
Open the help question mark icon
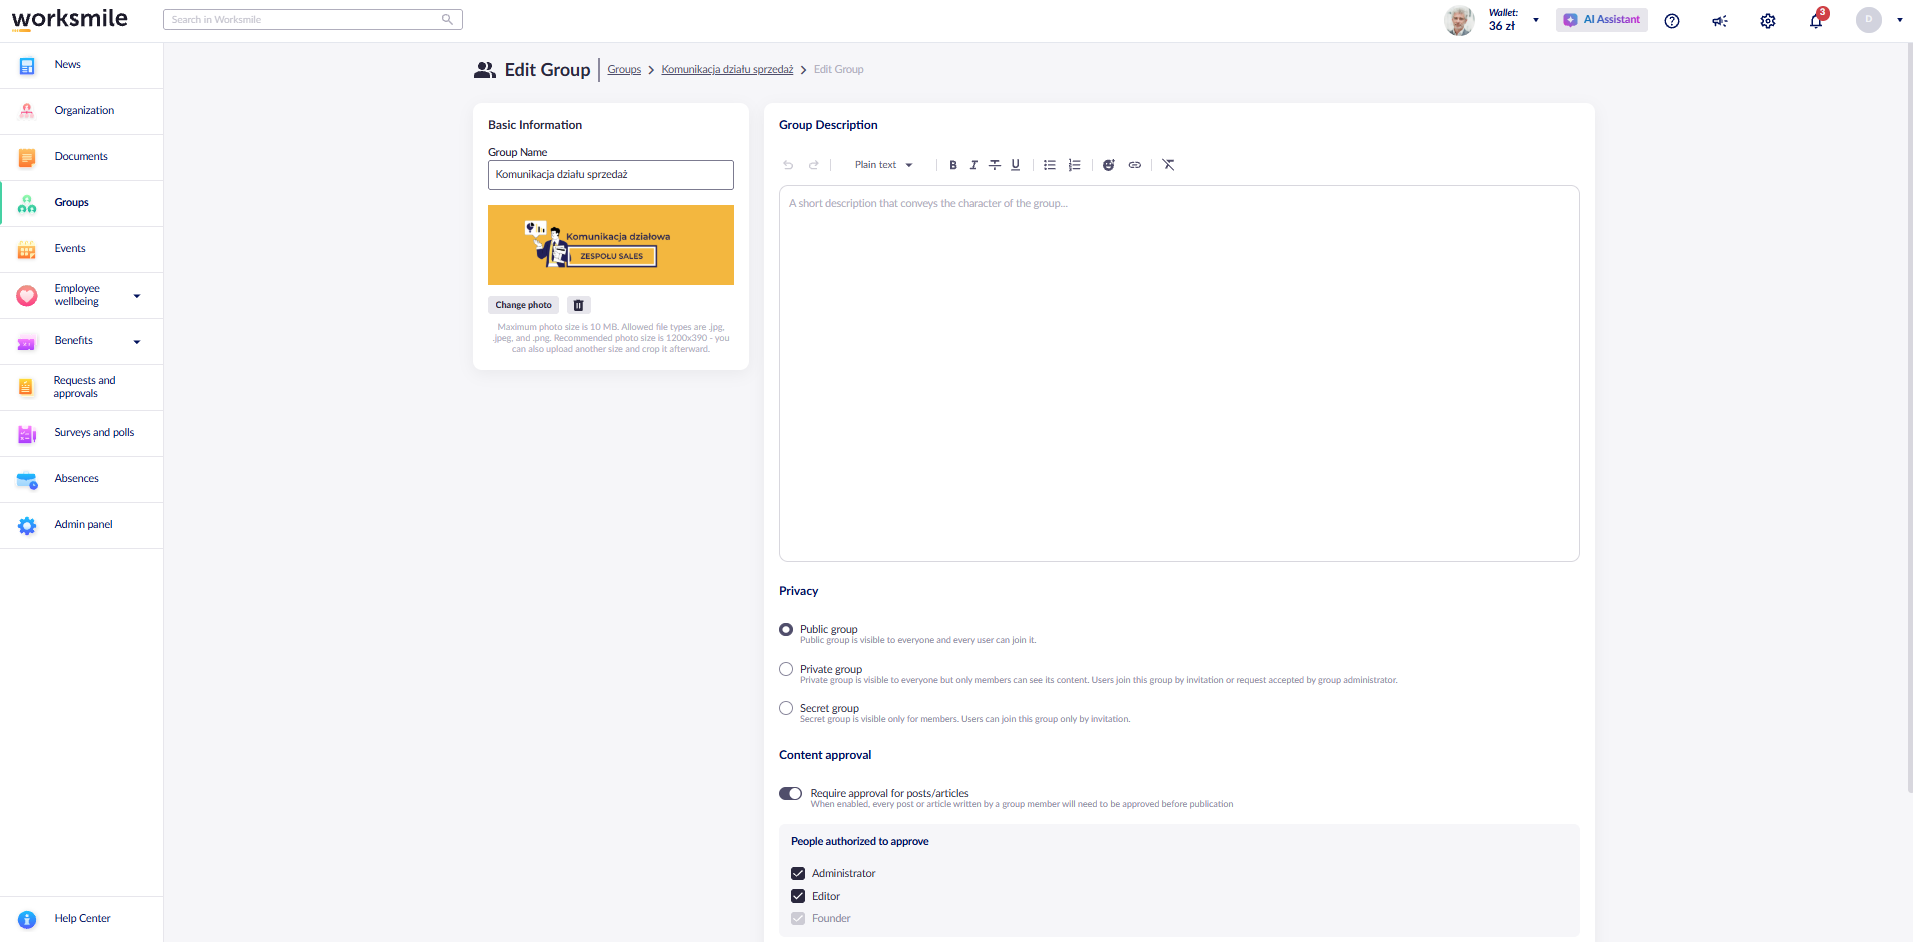[x=1672, y=21]
